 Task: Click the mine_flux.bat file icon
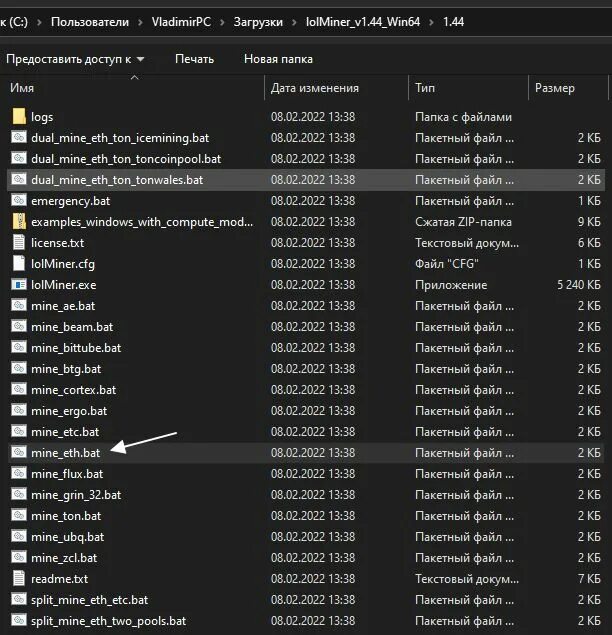[19, 473]
